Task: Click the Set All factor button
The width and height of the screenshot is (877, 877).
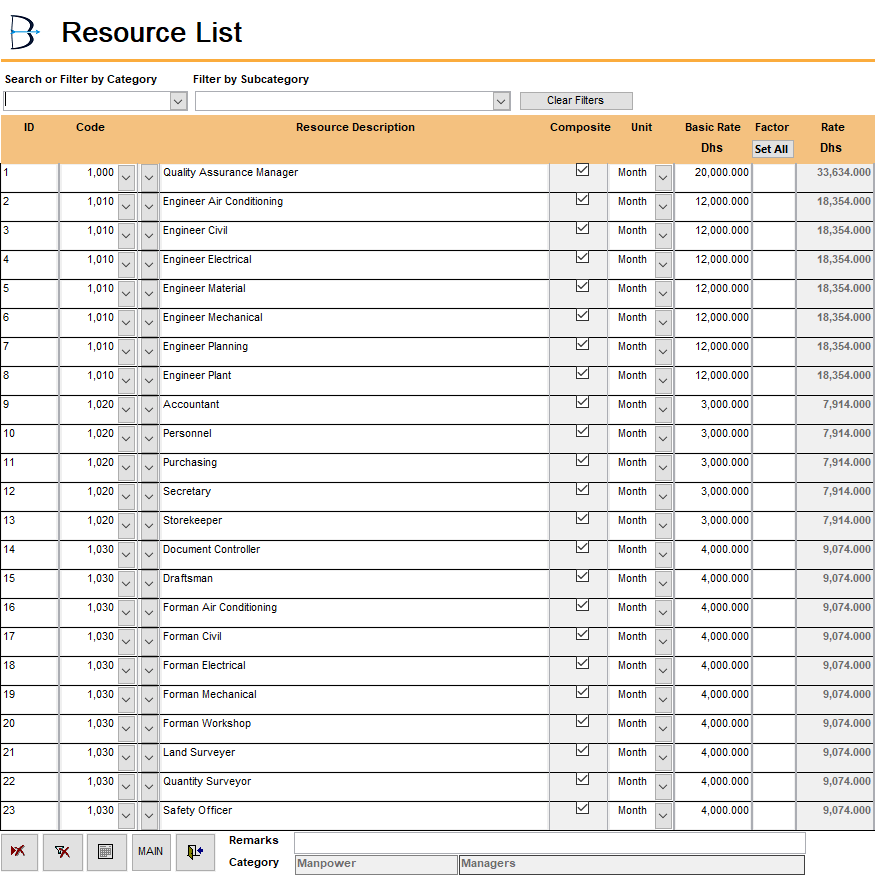Action: pos(771,149)
